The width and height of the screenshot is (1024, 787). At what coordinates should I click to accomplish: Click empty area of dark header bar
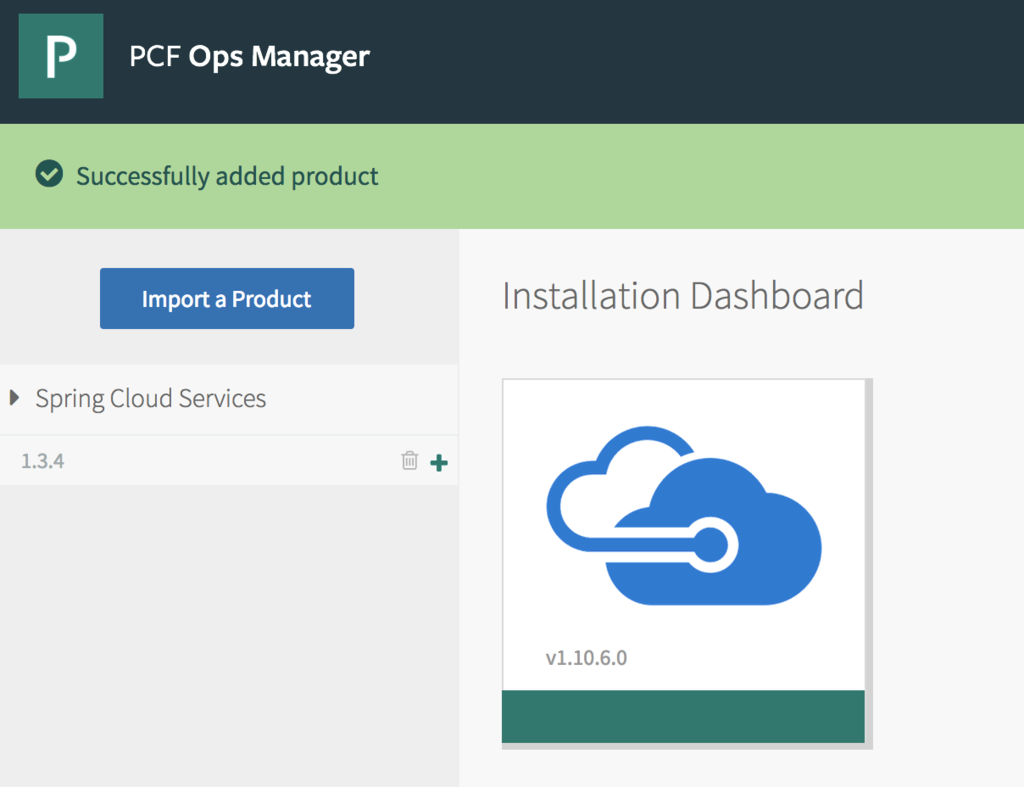700,60
